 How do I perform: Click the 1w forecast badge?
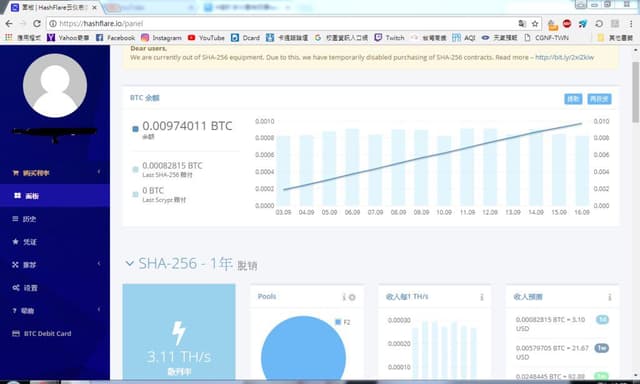coord(602,348)
